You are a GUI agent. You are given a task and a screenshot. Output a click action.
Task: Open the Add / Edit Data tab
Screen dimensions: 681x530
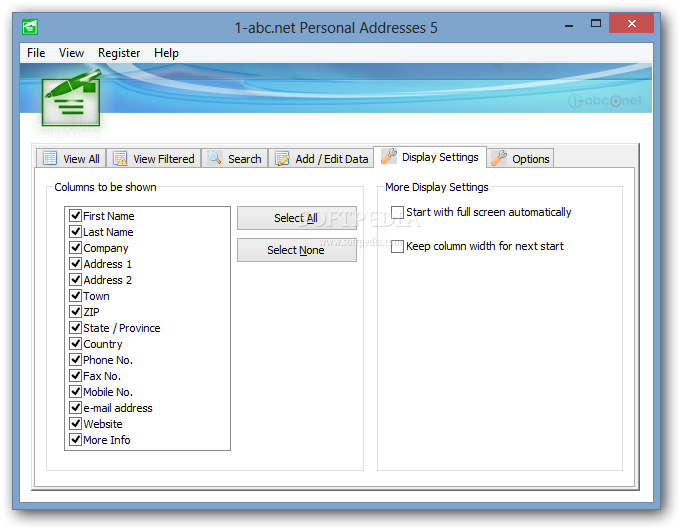coord(321,159)
